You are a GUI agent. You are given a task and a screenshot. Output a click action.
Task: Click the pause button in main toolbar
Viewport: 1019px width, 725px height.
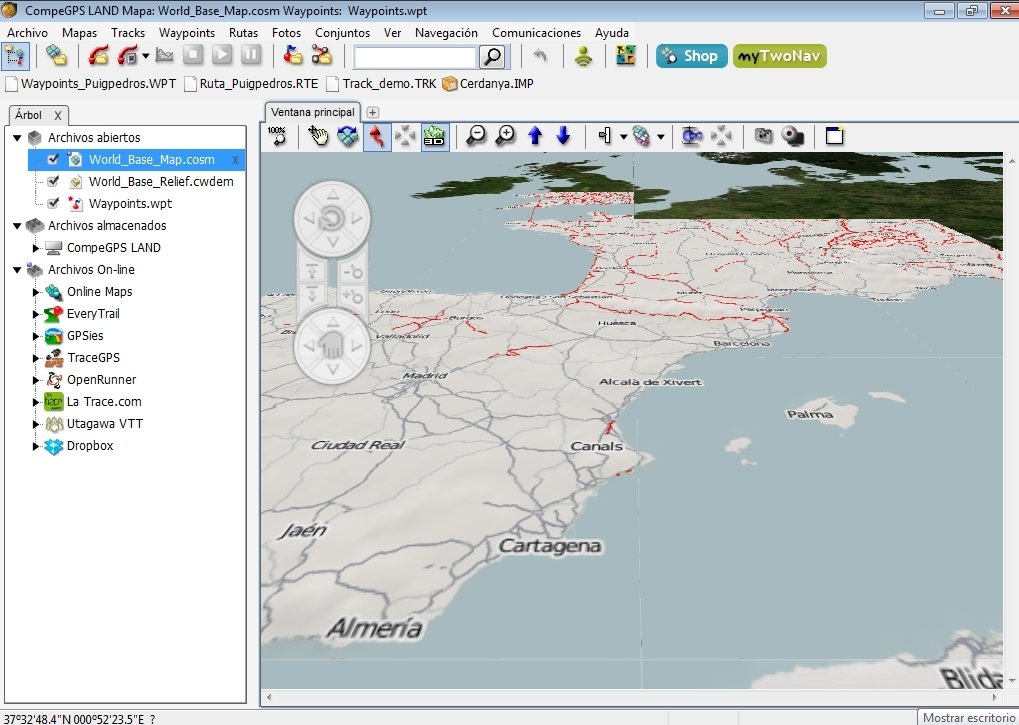tap(251, 55)
